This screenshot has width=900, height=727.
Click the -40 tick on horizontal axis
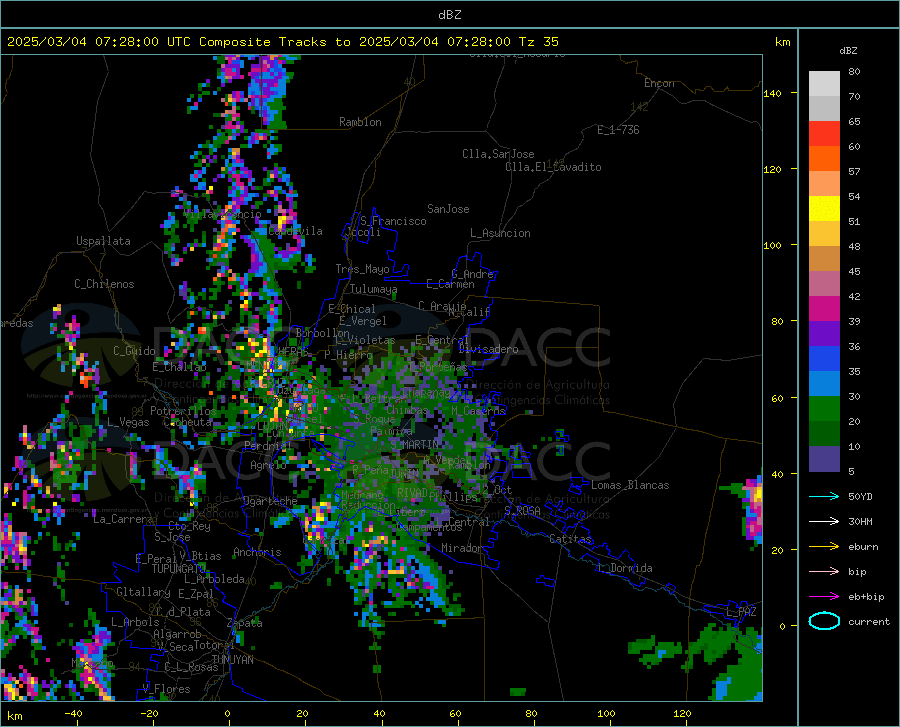coord(73,714)
